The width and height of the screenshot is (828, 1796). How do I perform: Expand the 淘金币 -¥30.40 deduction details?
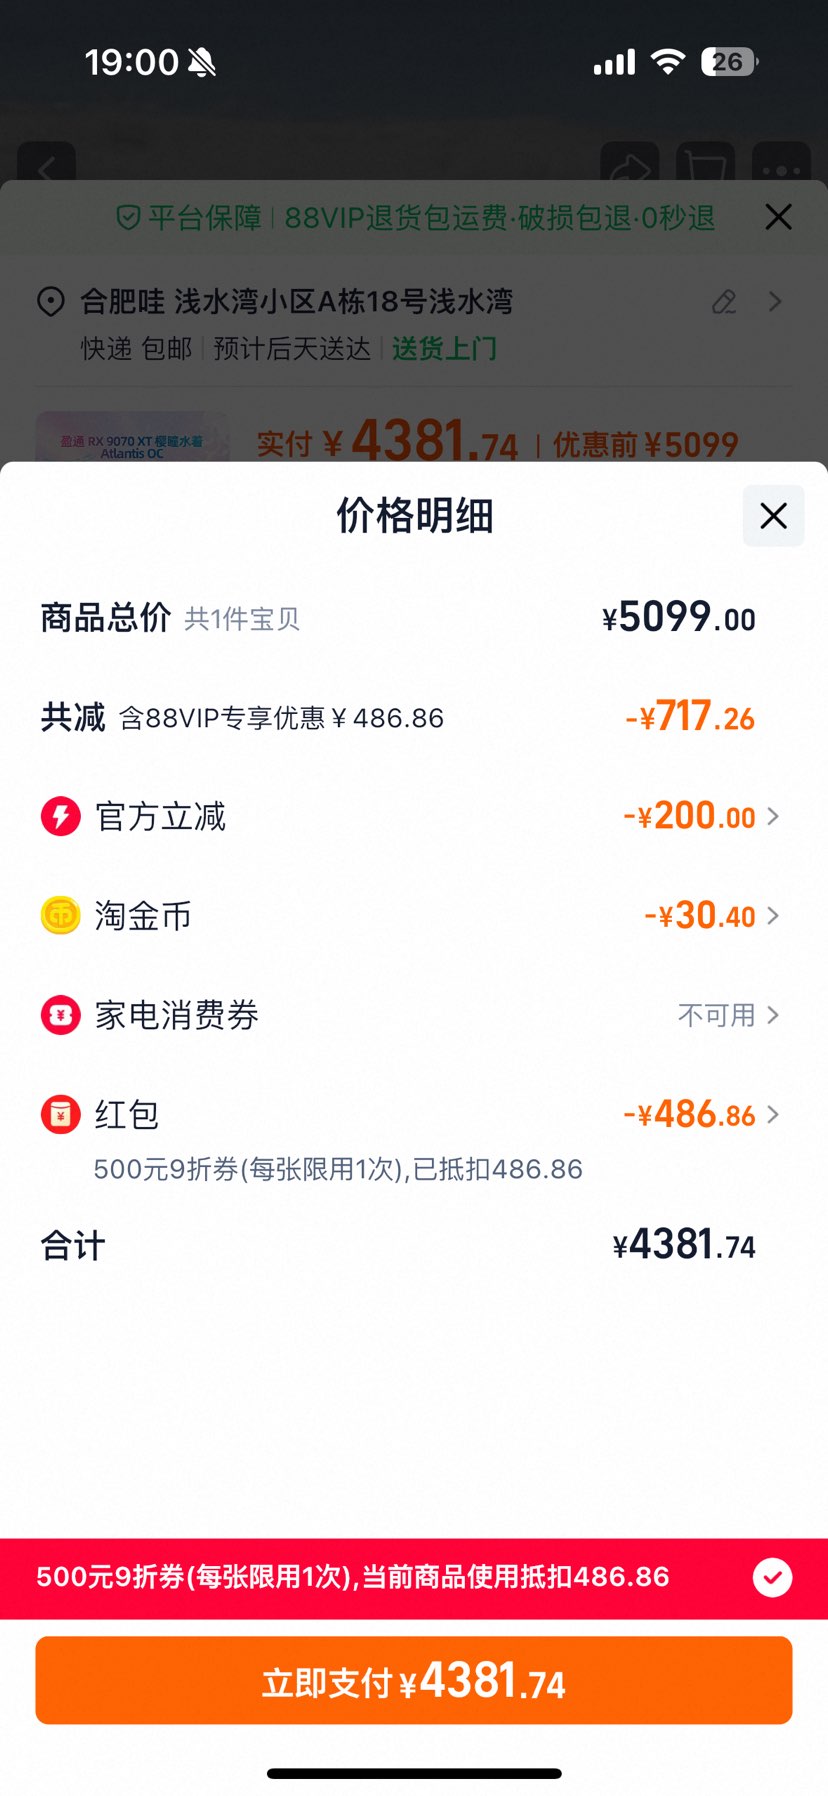pos(711,915)
